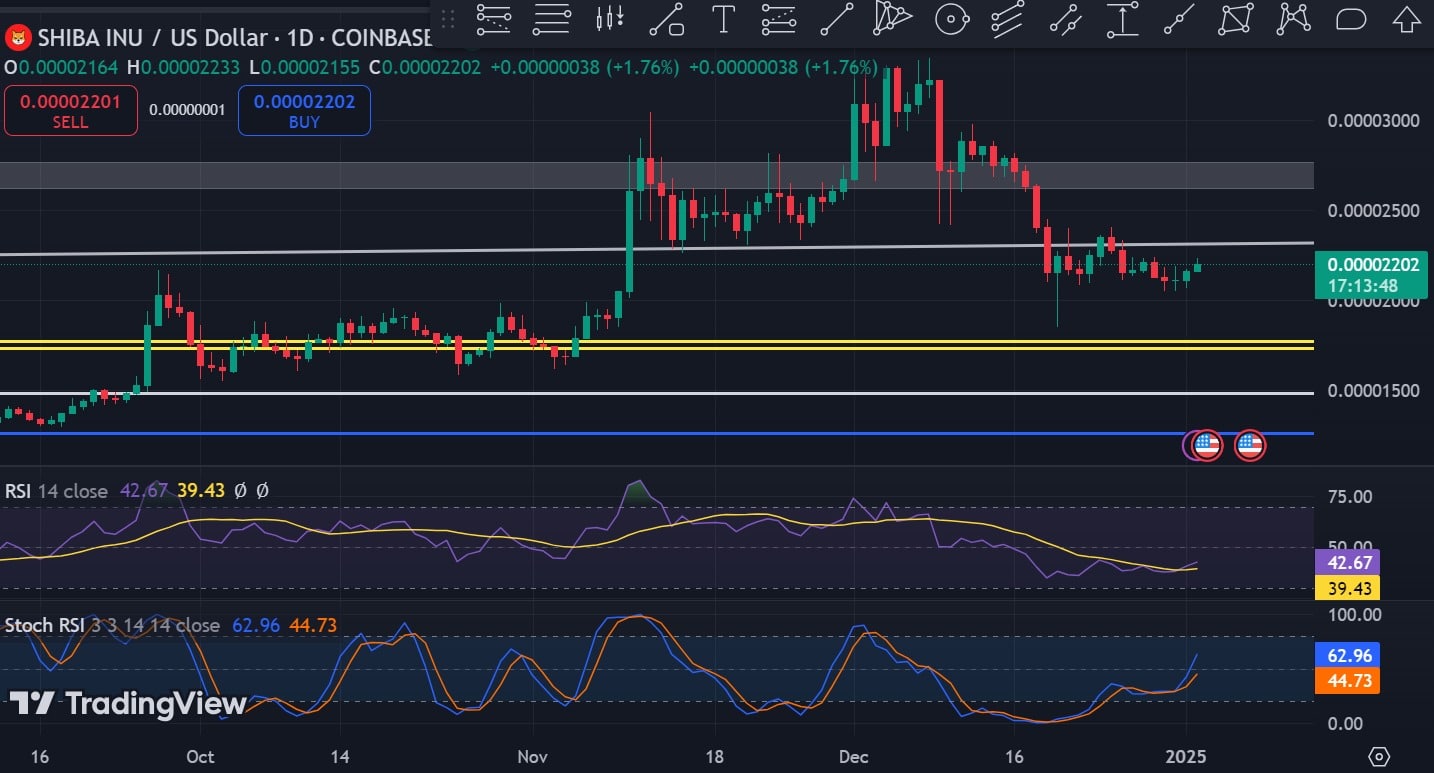The height and width of the screenshot is (773, 1434).
Task: Click the Oct label on the time axis
Action: 200,756
